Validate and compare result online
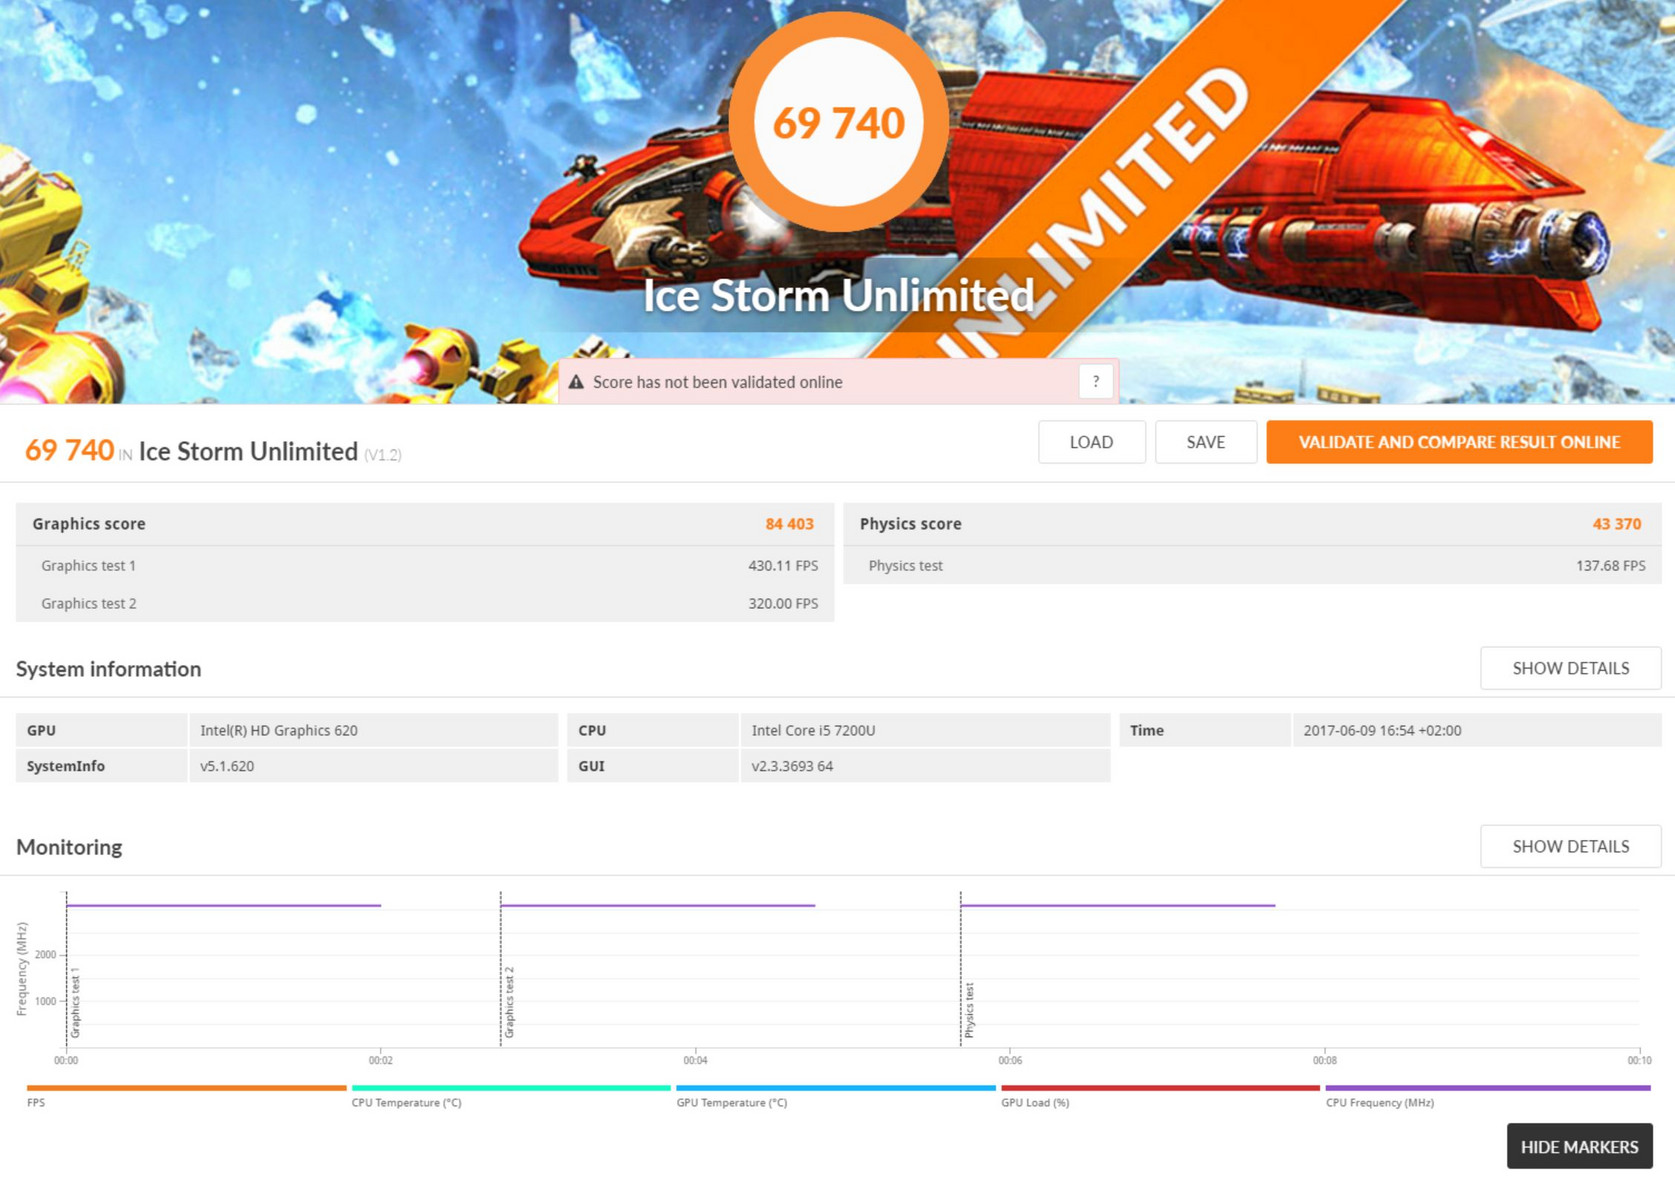 click(x=1458, y=442)
